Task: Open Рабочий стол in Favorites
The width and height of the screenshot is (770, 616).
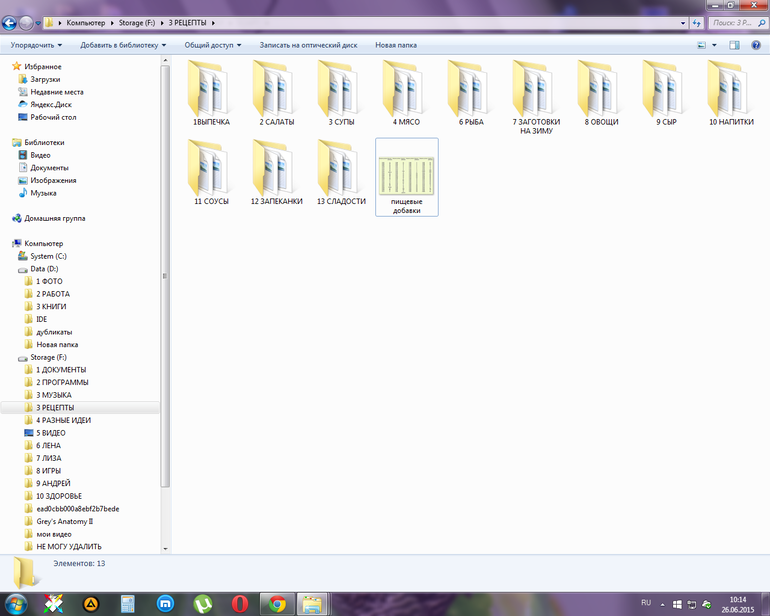Action: click(x=53, y=117)
